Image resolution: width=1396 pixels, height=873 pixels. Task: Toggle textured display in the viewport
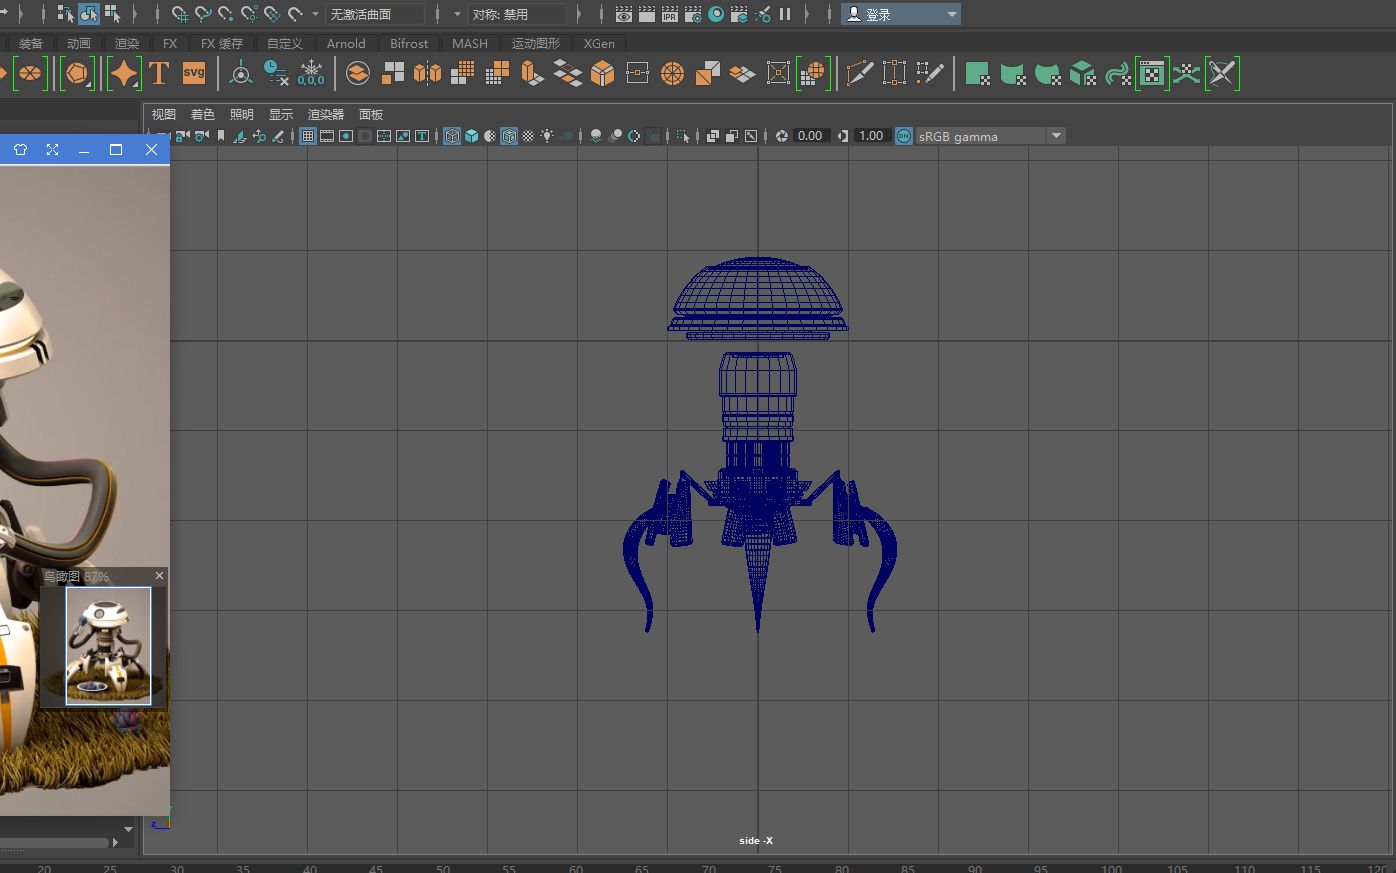471,135
